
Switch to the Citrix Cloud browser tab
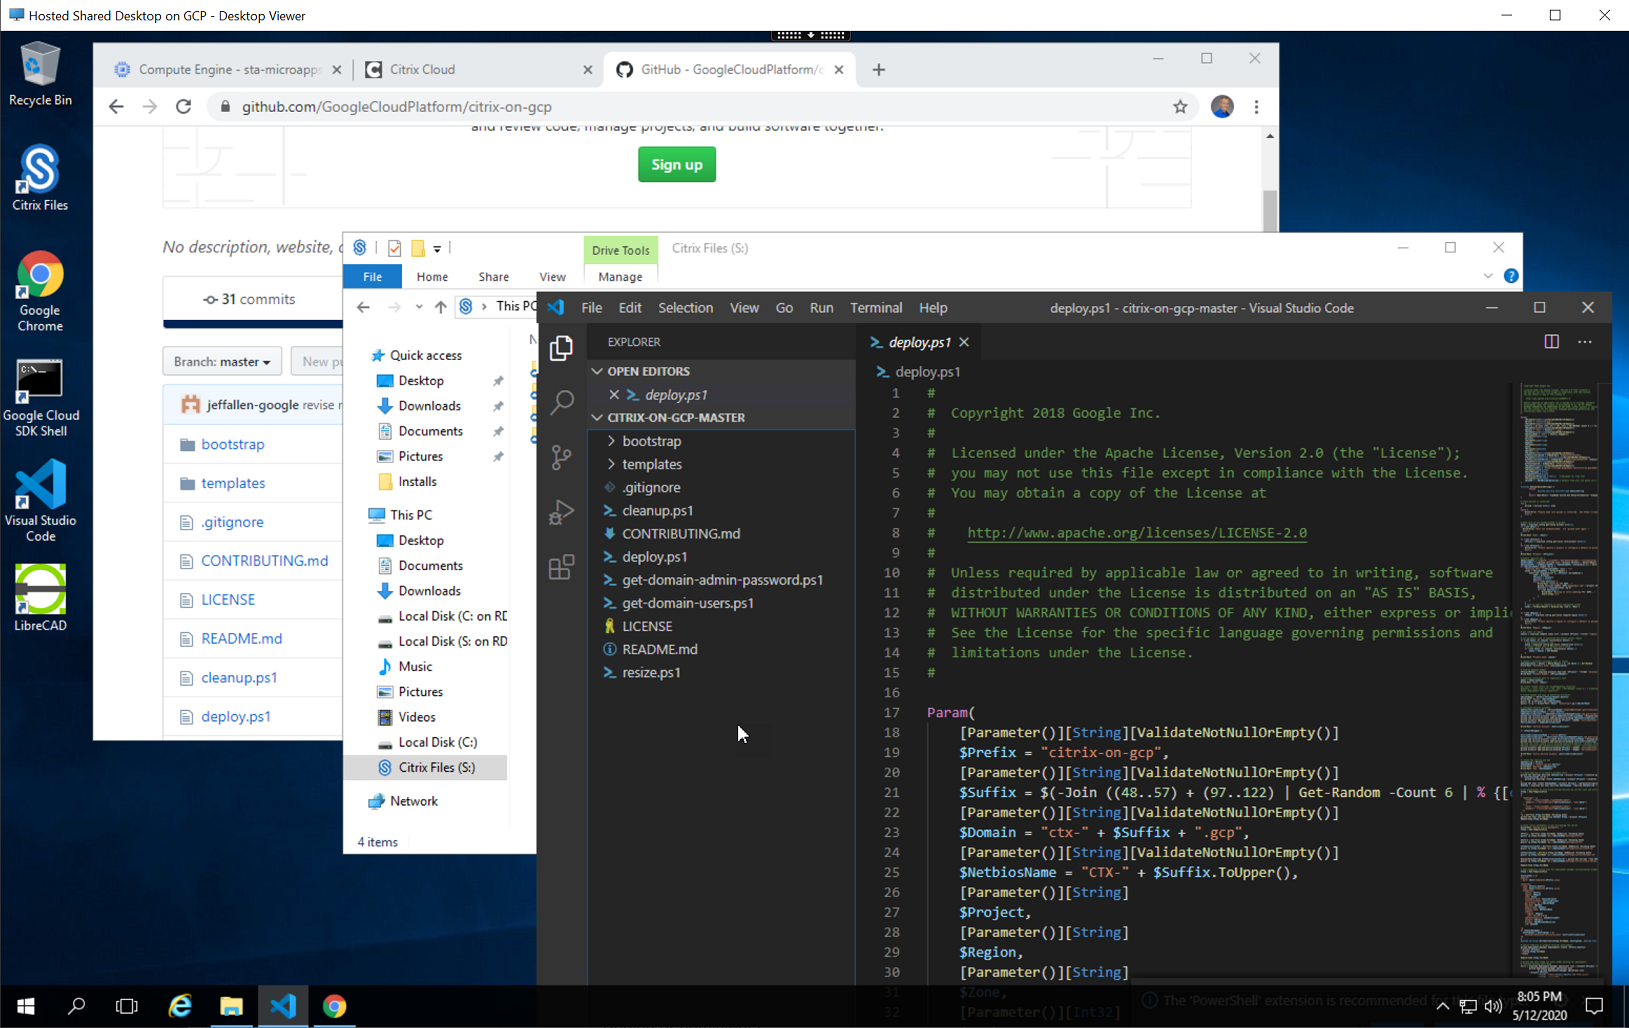480,70
